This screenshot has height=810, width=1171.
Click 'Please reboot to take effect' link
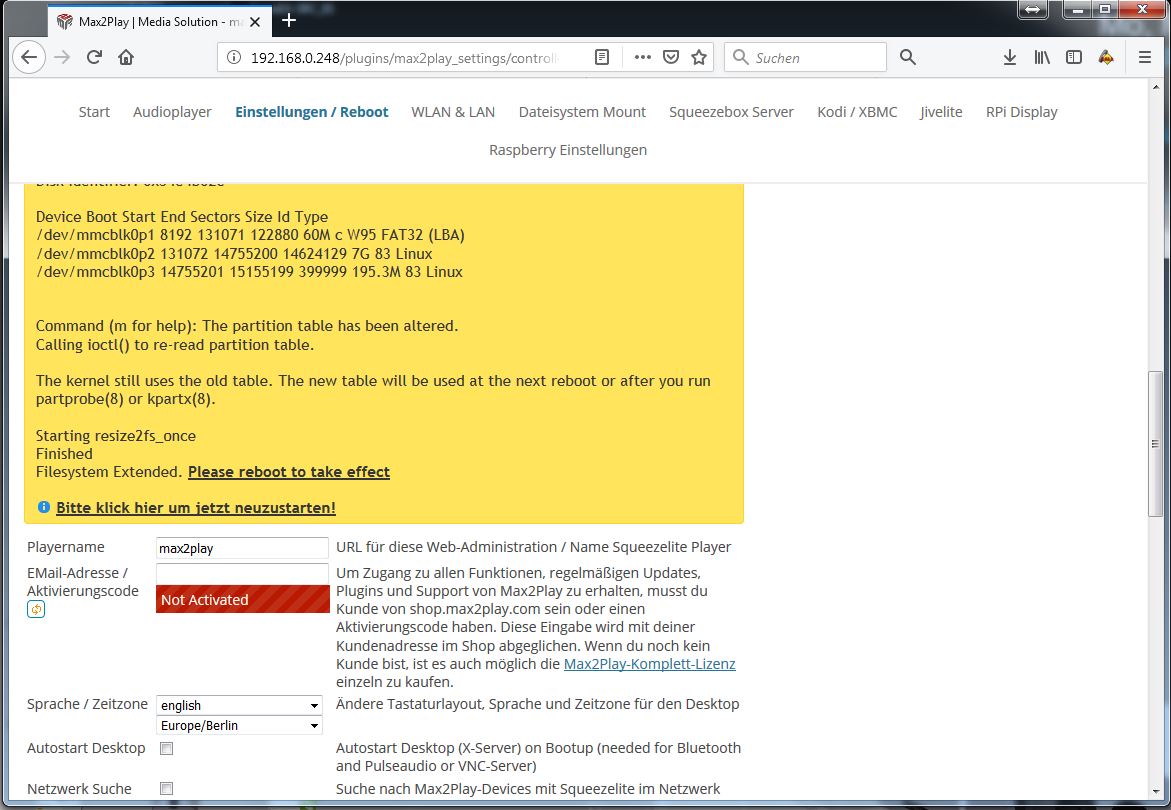289,472
